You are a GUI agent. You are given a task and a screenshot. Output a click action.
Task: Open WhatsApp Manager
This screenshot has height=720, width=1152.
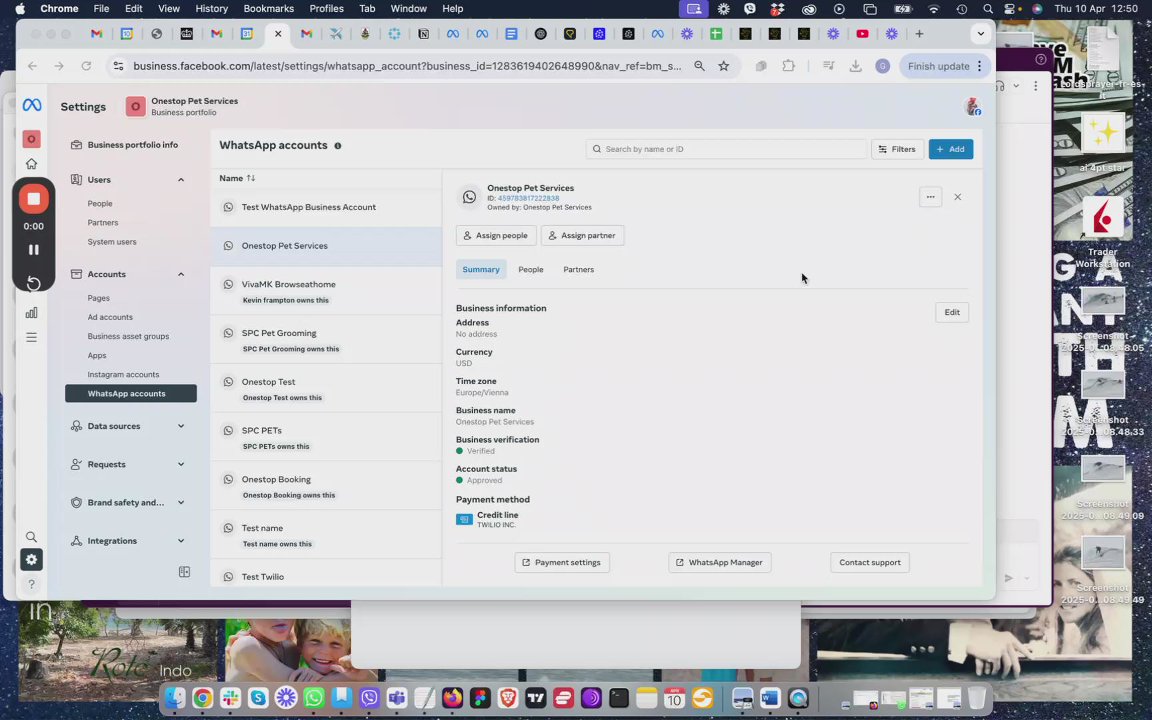(x=719, y=563)
